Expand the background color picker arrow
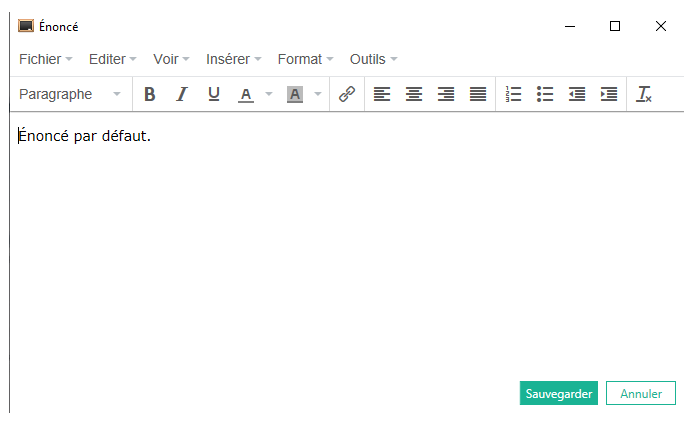694x422 pixels. point(318,94)
